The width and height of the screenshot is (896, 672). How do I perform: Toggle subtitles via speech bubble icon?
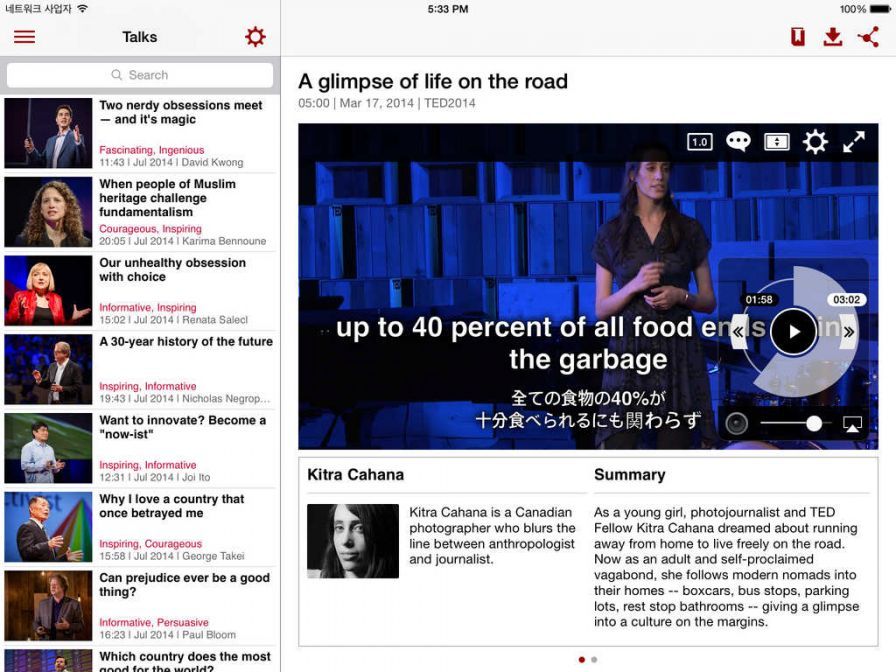pyautogui.click(x=737, y=141)
